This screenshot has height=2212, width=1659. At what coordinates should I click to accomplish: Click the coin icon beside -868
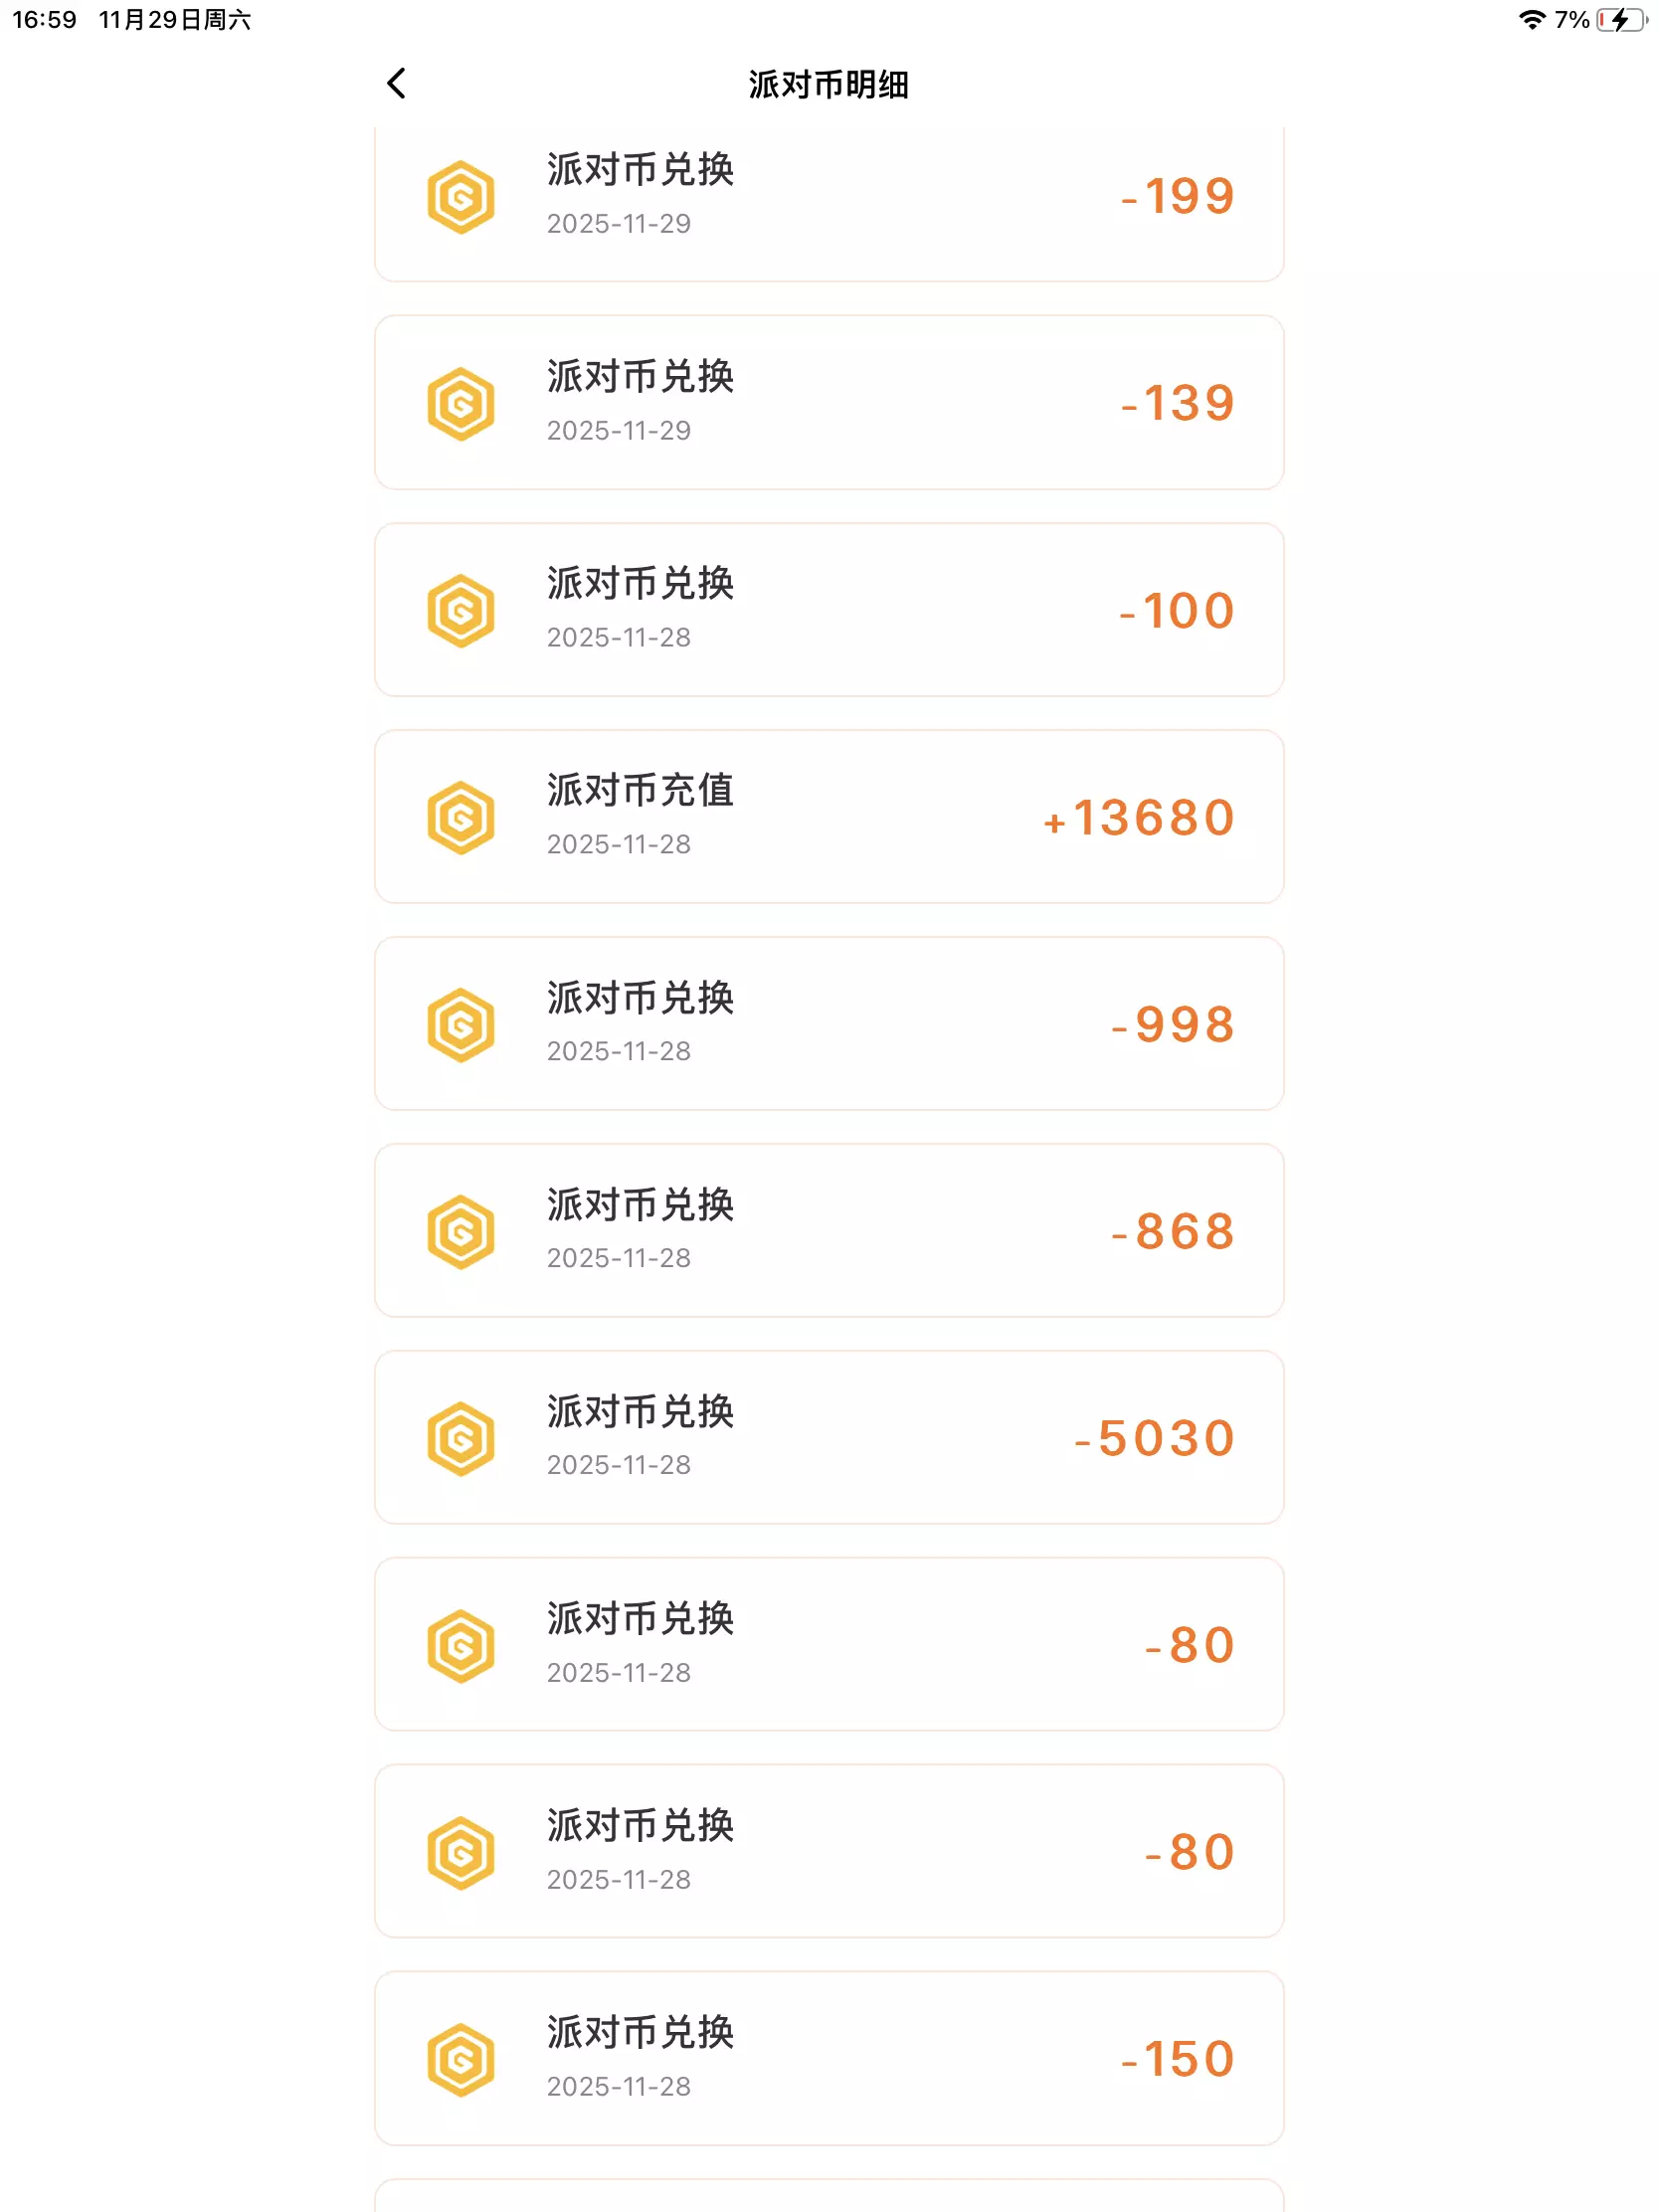coord(461,1232)
